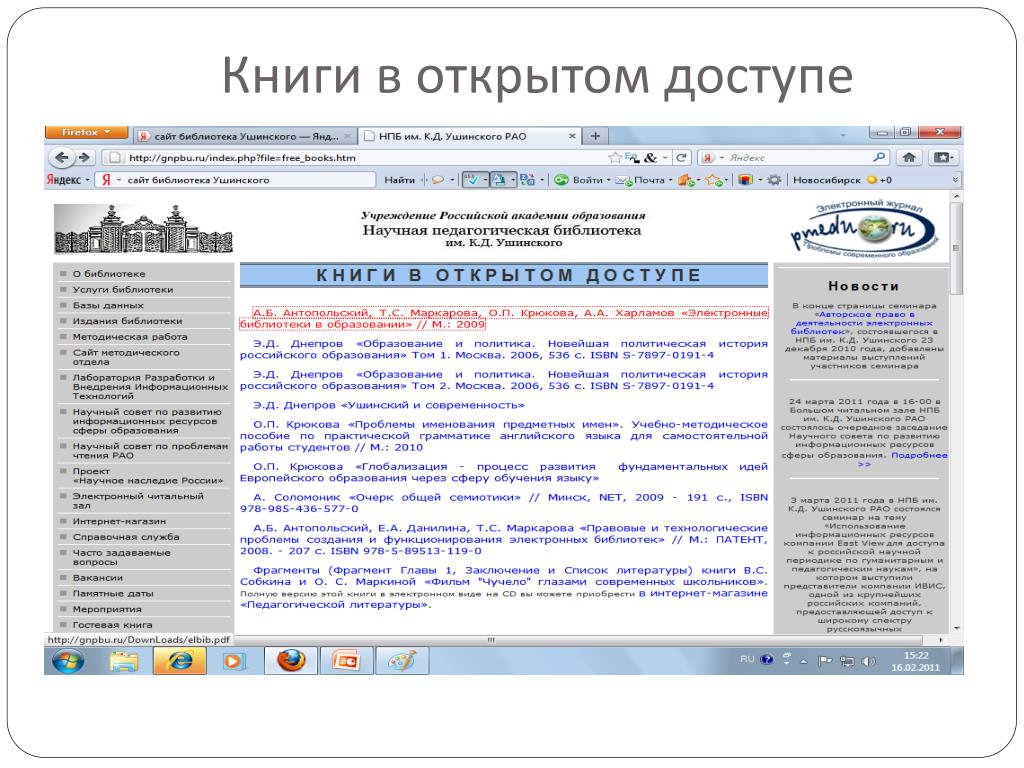Viewport: 1024px width, 768px height.
Task: Bookmark this page with the star icon
Action: point(615,157)
